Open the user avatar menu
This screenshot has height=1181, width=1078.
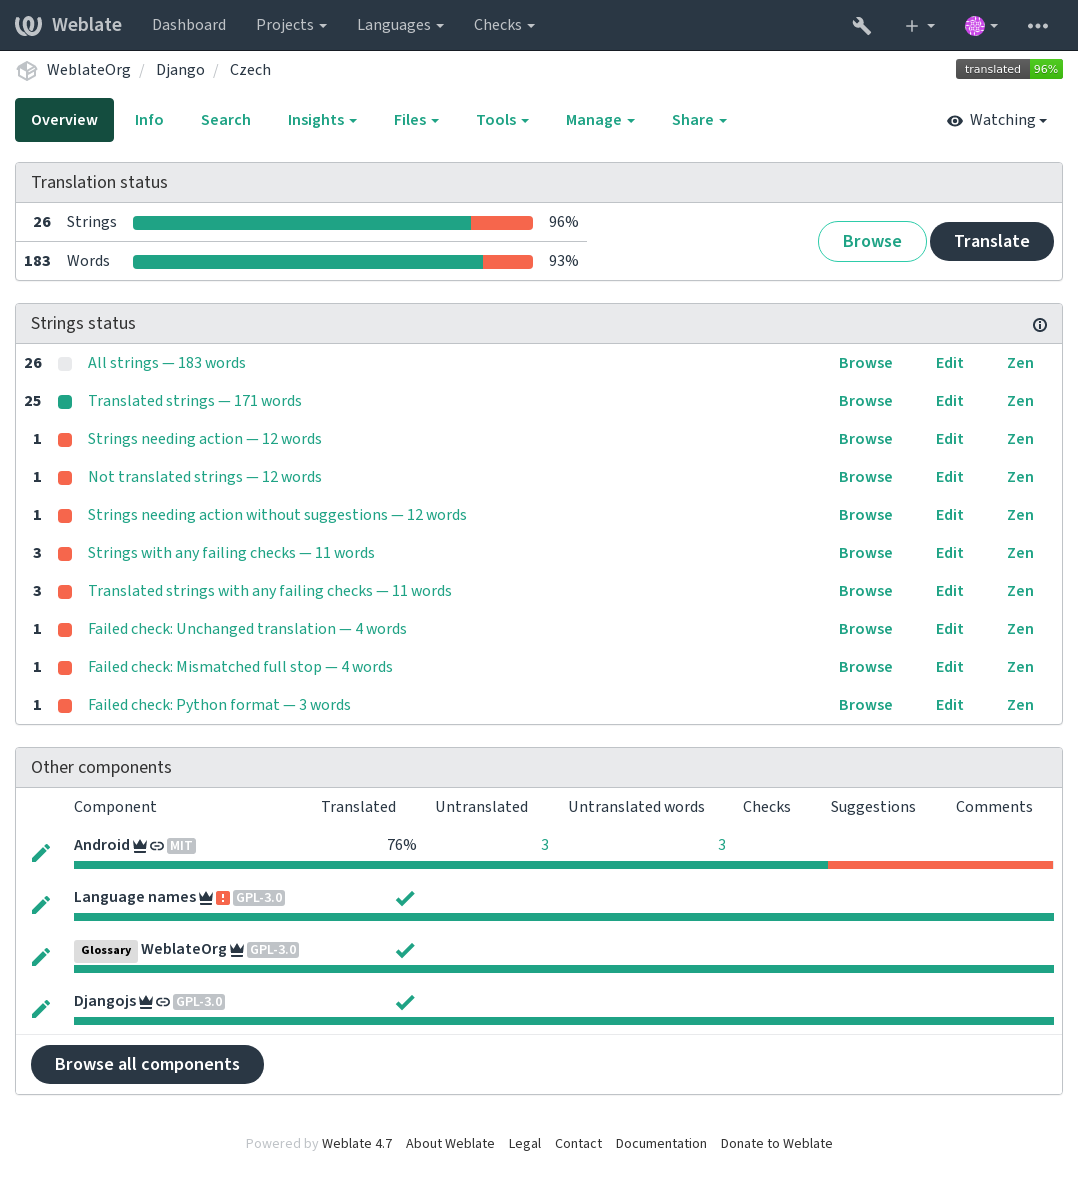coord(981,26)
